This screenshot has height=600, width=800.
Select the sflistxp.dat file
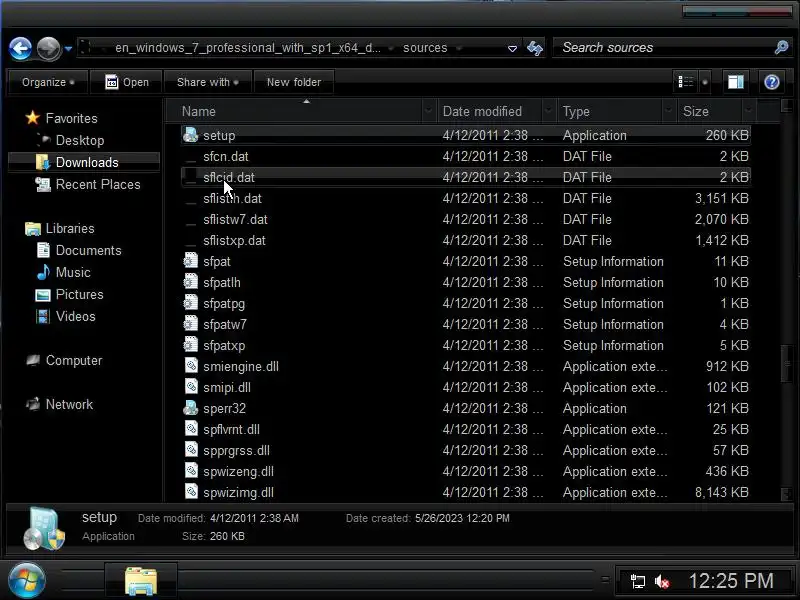click(234, 240)
